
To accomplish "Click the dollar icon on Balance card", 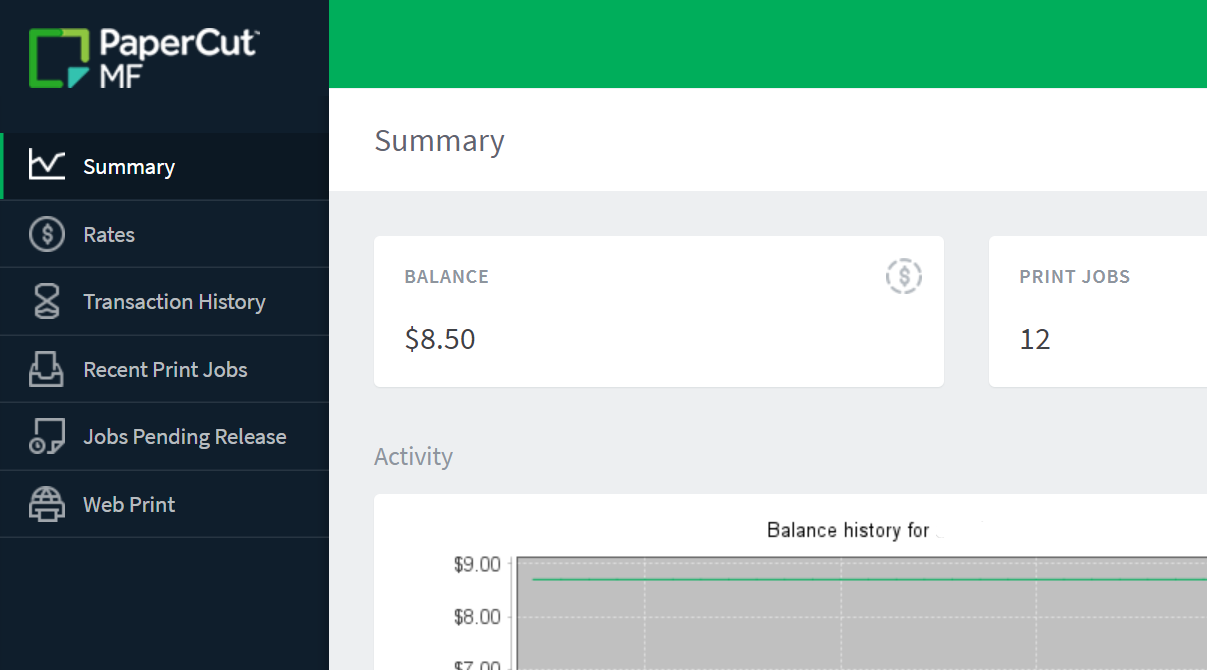I will [904, 276].
